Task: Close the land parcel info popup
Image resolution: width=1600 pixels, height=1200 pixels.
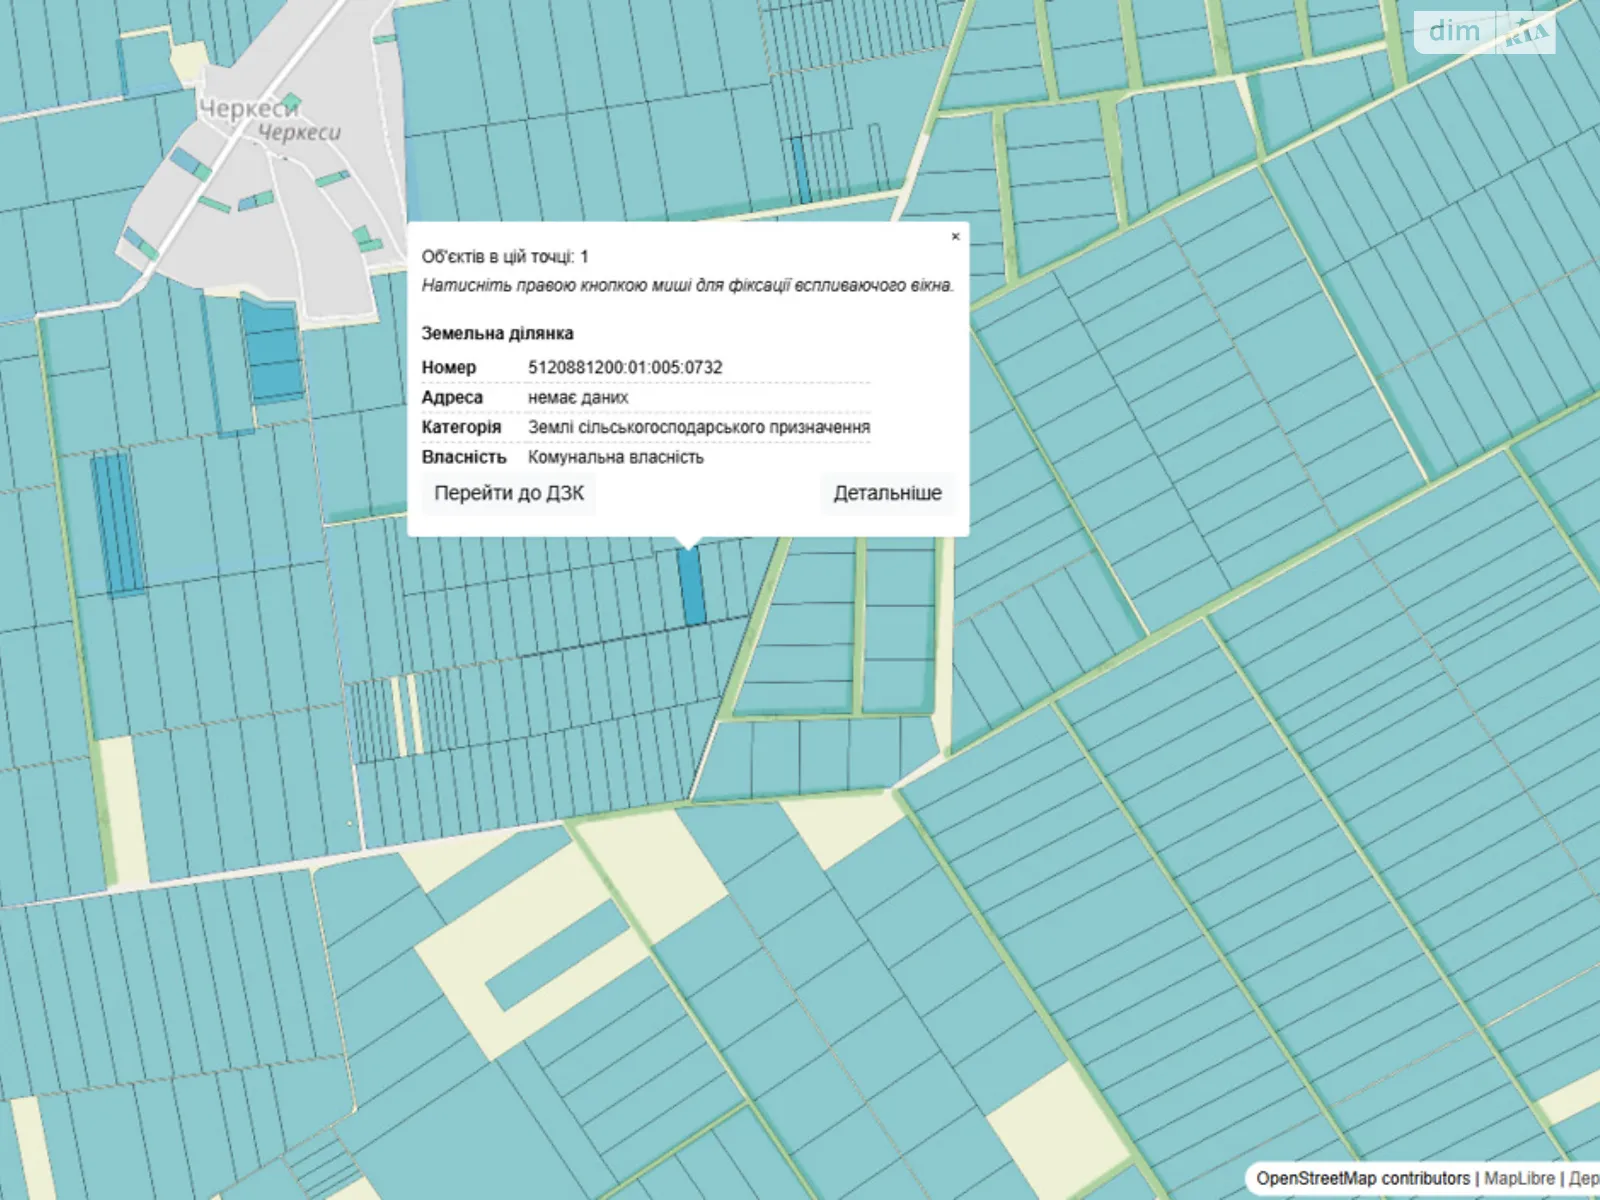Action: tap(955, 237)
